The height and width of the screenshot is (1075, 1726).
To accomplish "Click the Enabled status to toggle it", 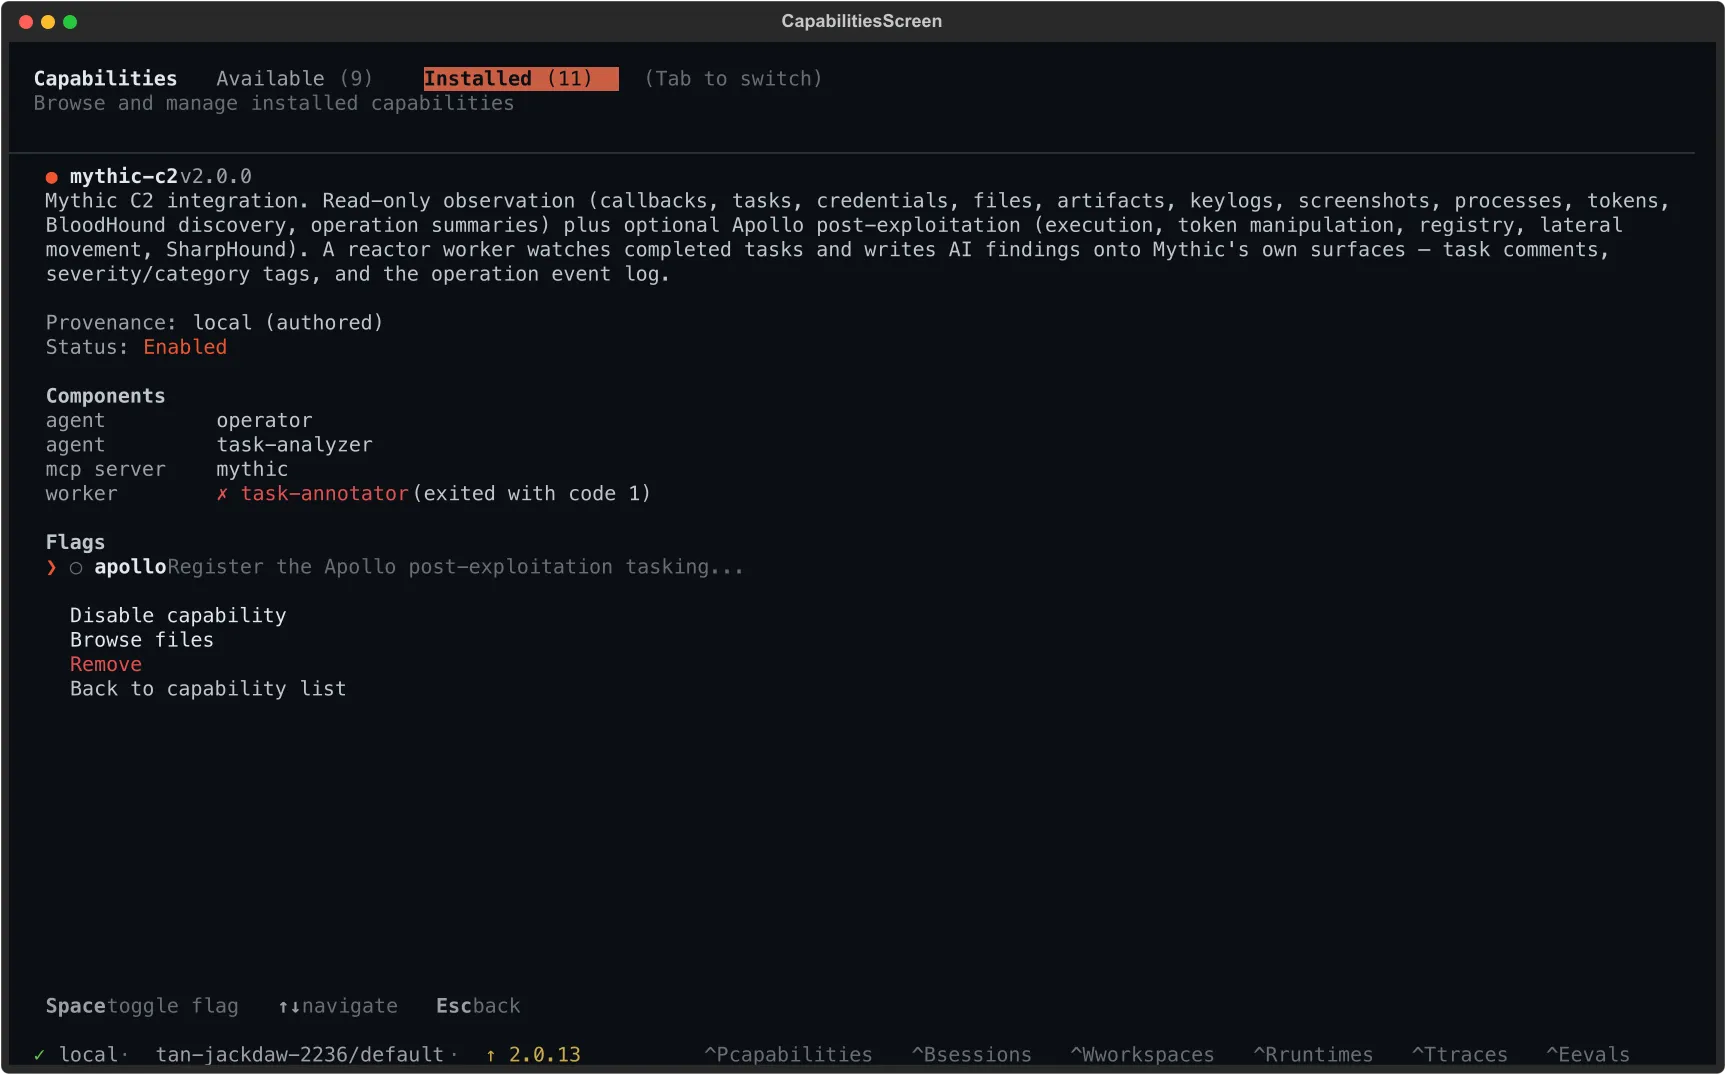I will pos(185,347).
